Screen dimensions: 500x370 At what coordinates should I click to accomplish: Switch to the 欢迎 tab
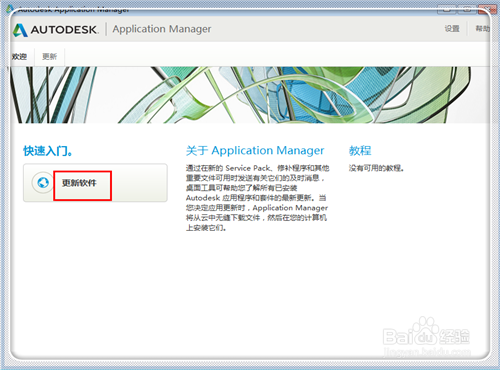[x=19, y=57]
